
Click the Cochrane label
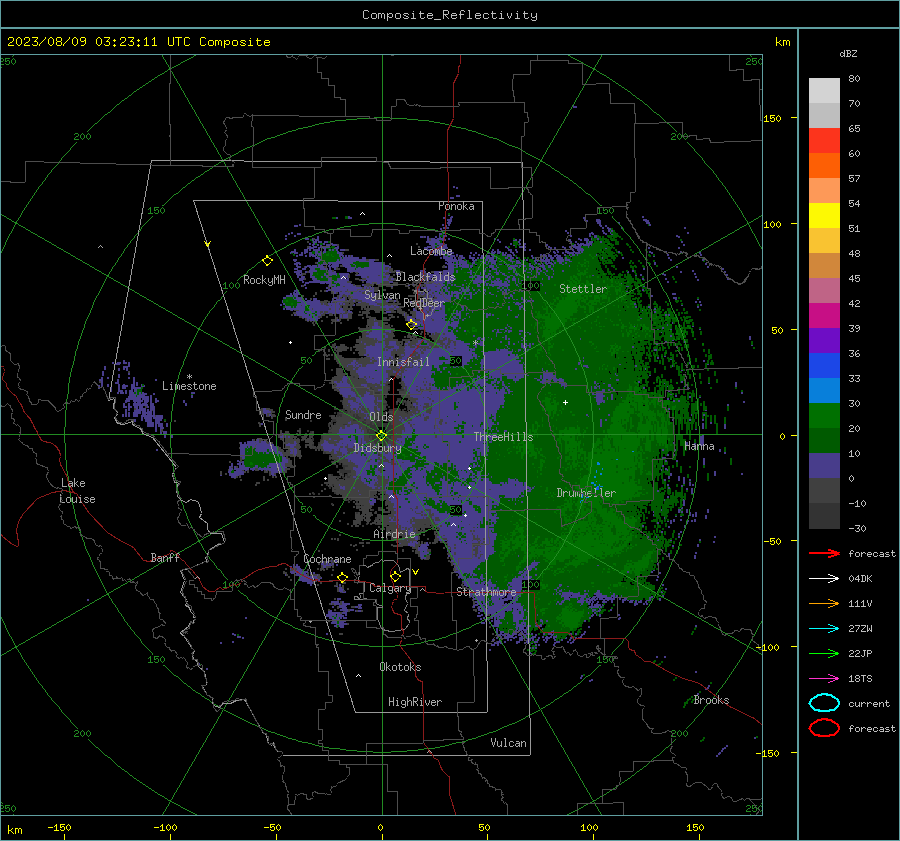pos(327,559)
